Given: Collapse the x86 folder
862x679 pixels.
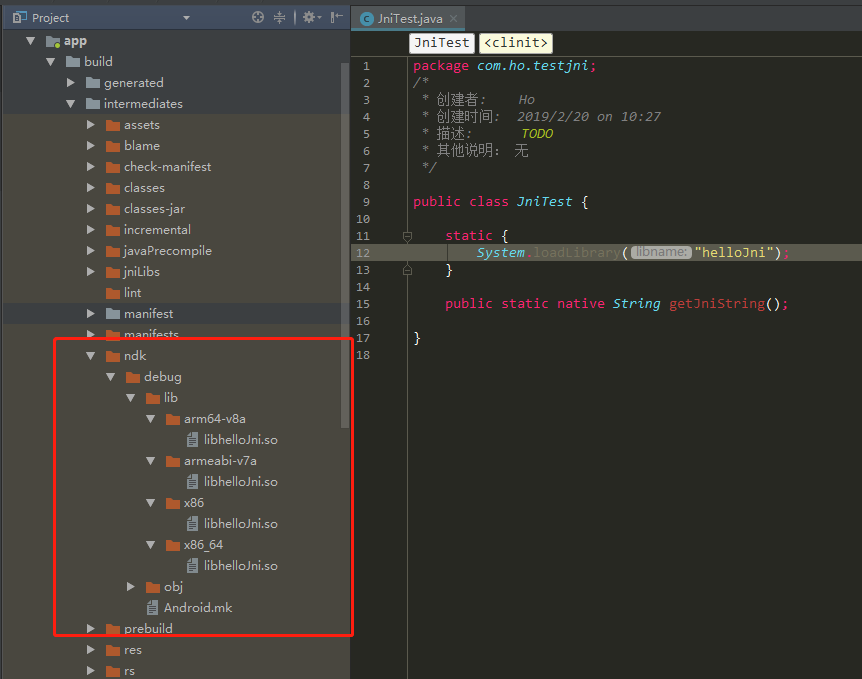Looking at the screenshot, I should [x=151, y=503].
